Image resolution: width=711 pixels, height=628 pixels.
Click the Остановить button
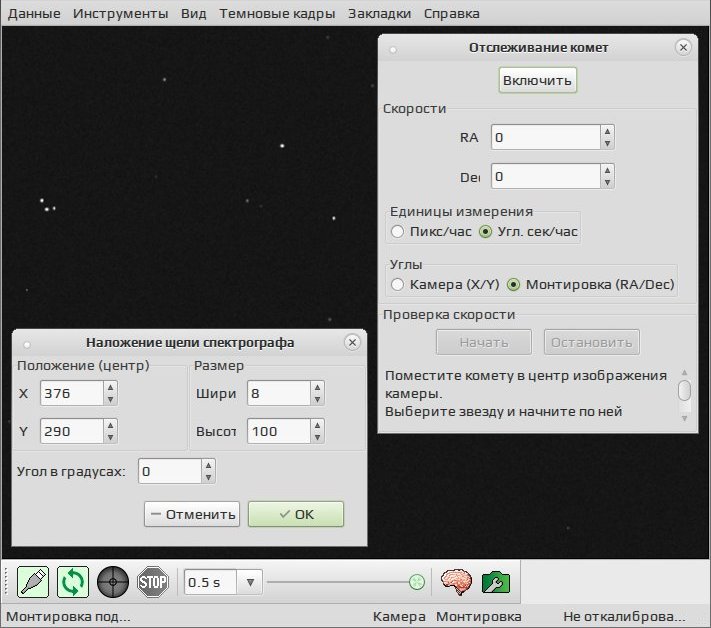(592, 342)
